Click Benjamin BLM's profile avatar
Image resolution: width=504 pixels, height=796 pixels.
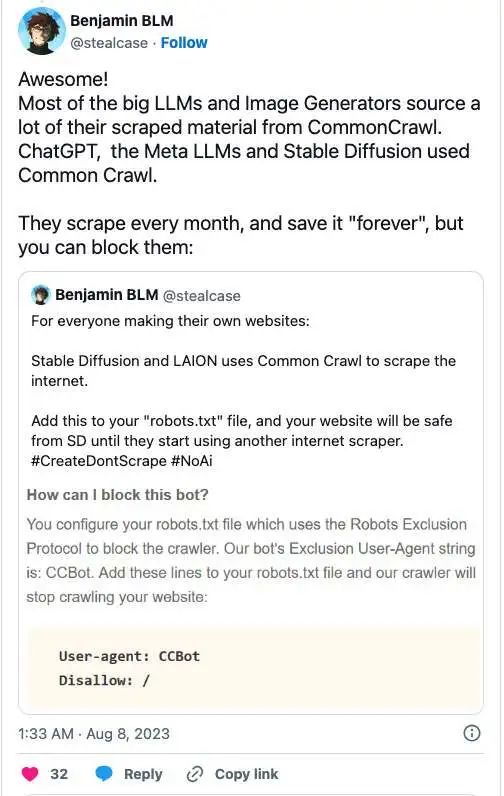(42, 31)
